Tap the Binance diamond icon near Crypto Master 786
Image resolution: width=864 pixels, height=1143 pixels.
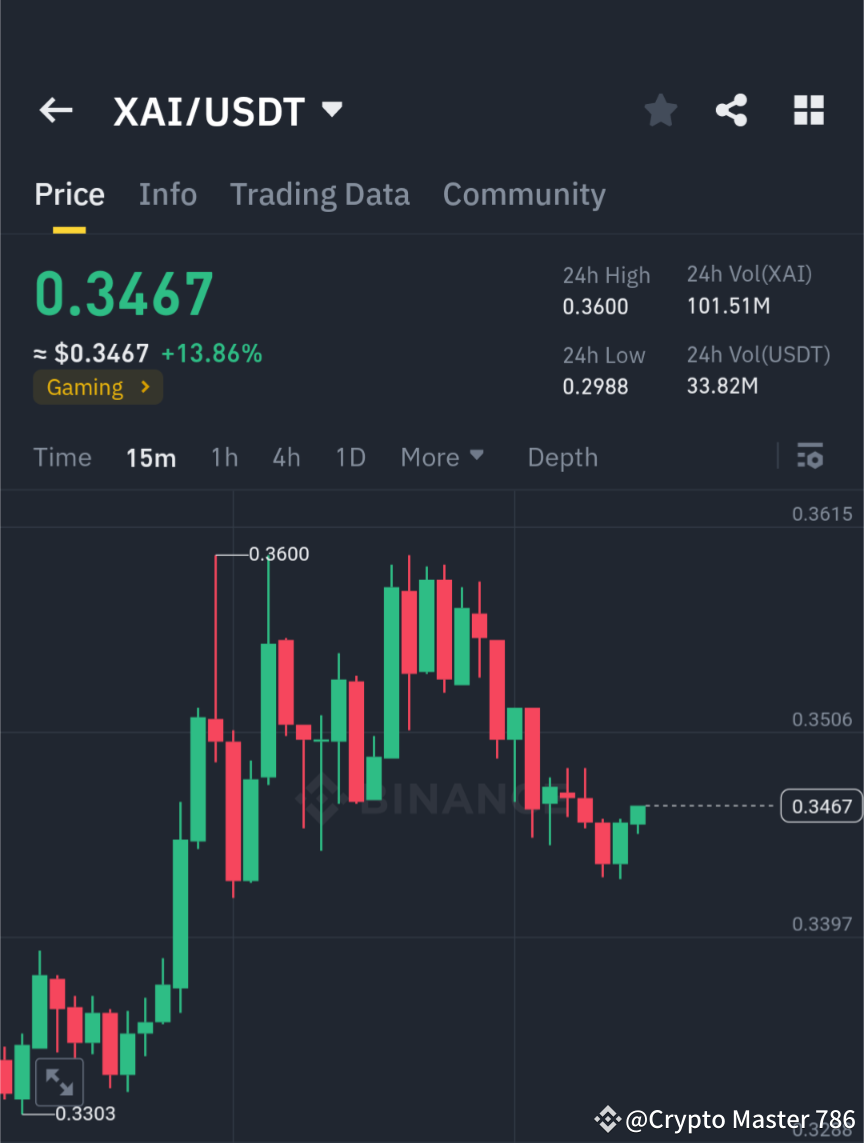(x=607, y=1118)
